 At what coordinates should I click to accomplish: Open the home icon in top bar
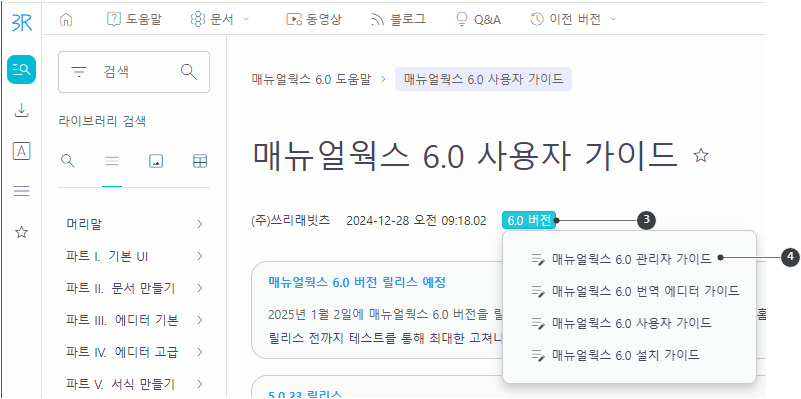66,19
